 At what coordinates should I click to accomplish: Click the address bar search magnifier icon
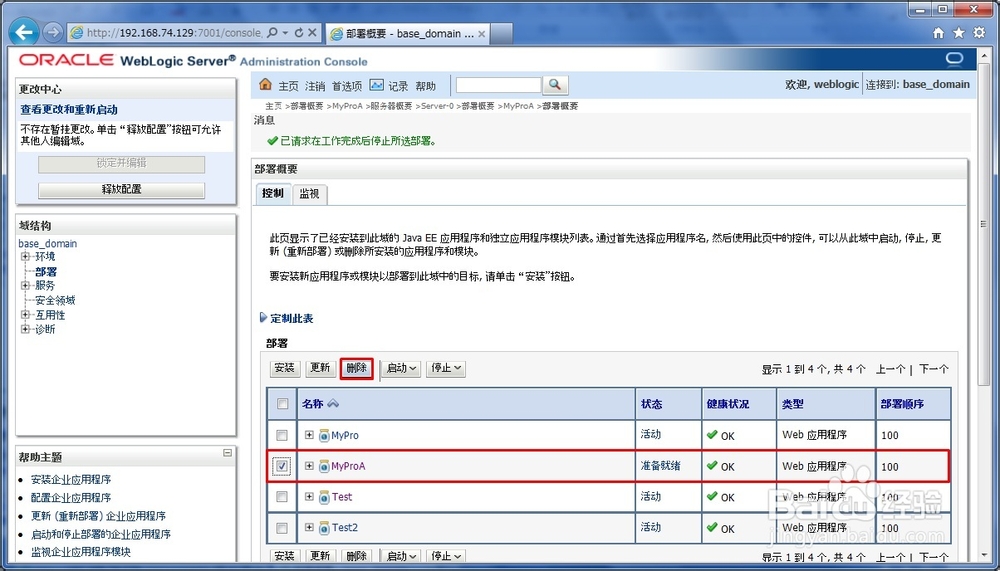[x=272, y=33]
